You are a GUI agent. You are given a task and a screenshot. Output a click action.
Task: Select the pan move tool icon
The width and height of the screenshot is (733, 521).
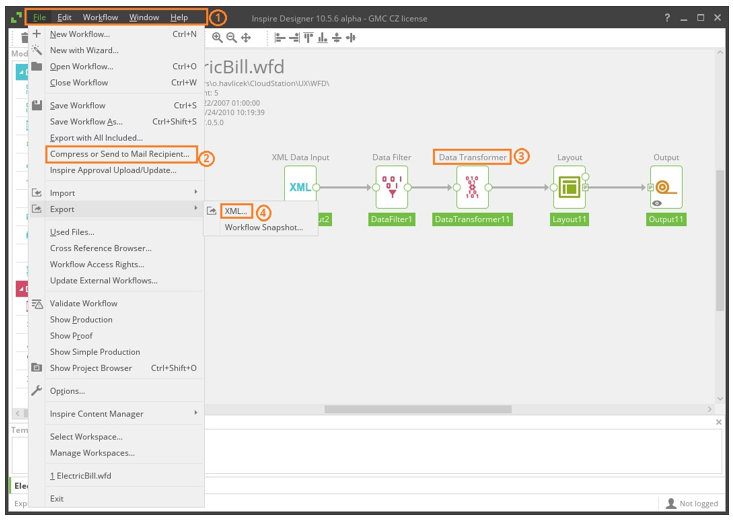[x=246, y=38]
